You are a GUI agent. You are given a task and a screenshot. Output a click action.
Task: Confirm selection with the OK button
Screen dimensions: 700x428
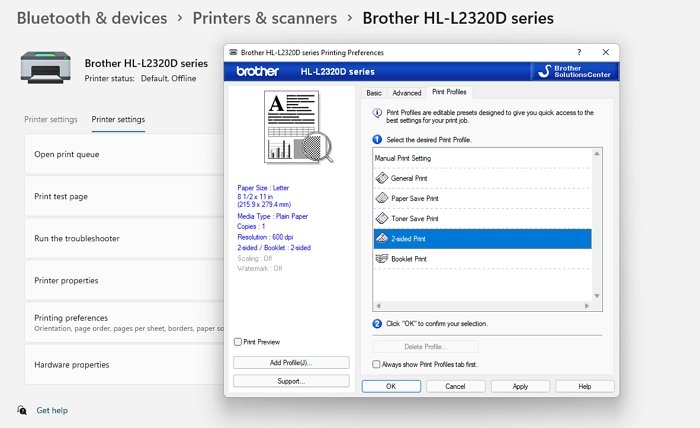coord(391,386)
